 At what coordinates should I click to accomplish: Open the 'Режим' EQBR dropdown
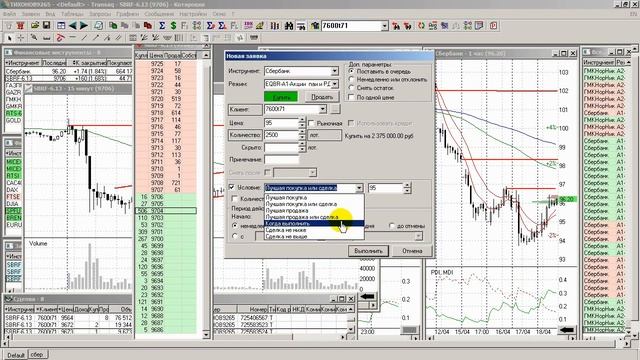(x=334, y=84)
